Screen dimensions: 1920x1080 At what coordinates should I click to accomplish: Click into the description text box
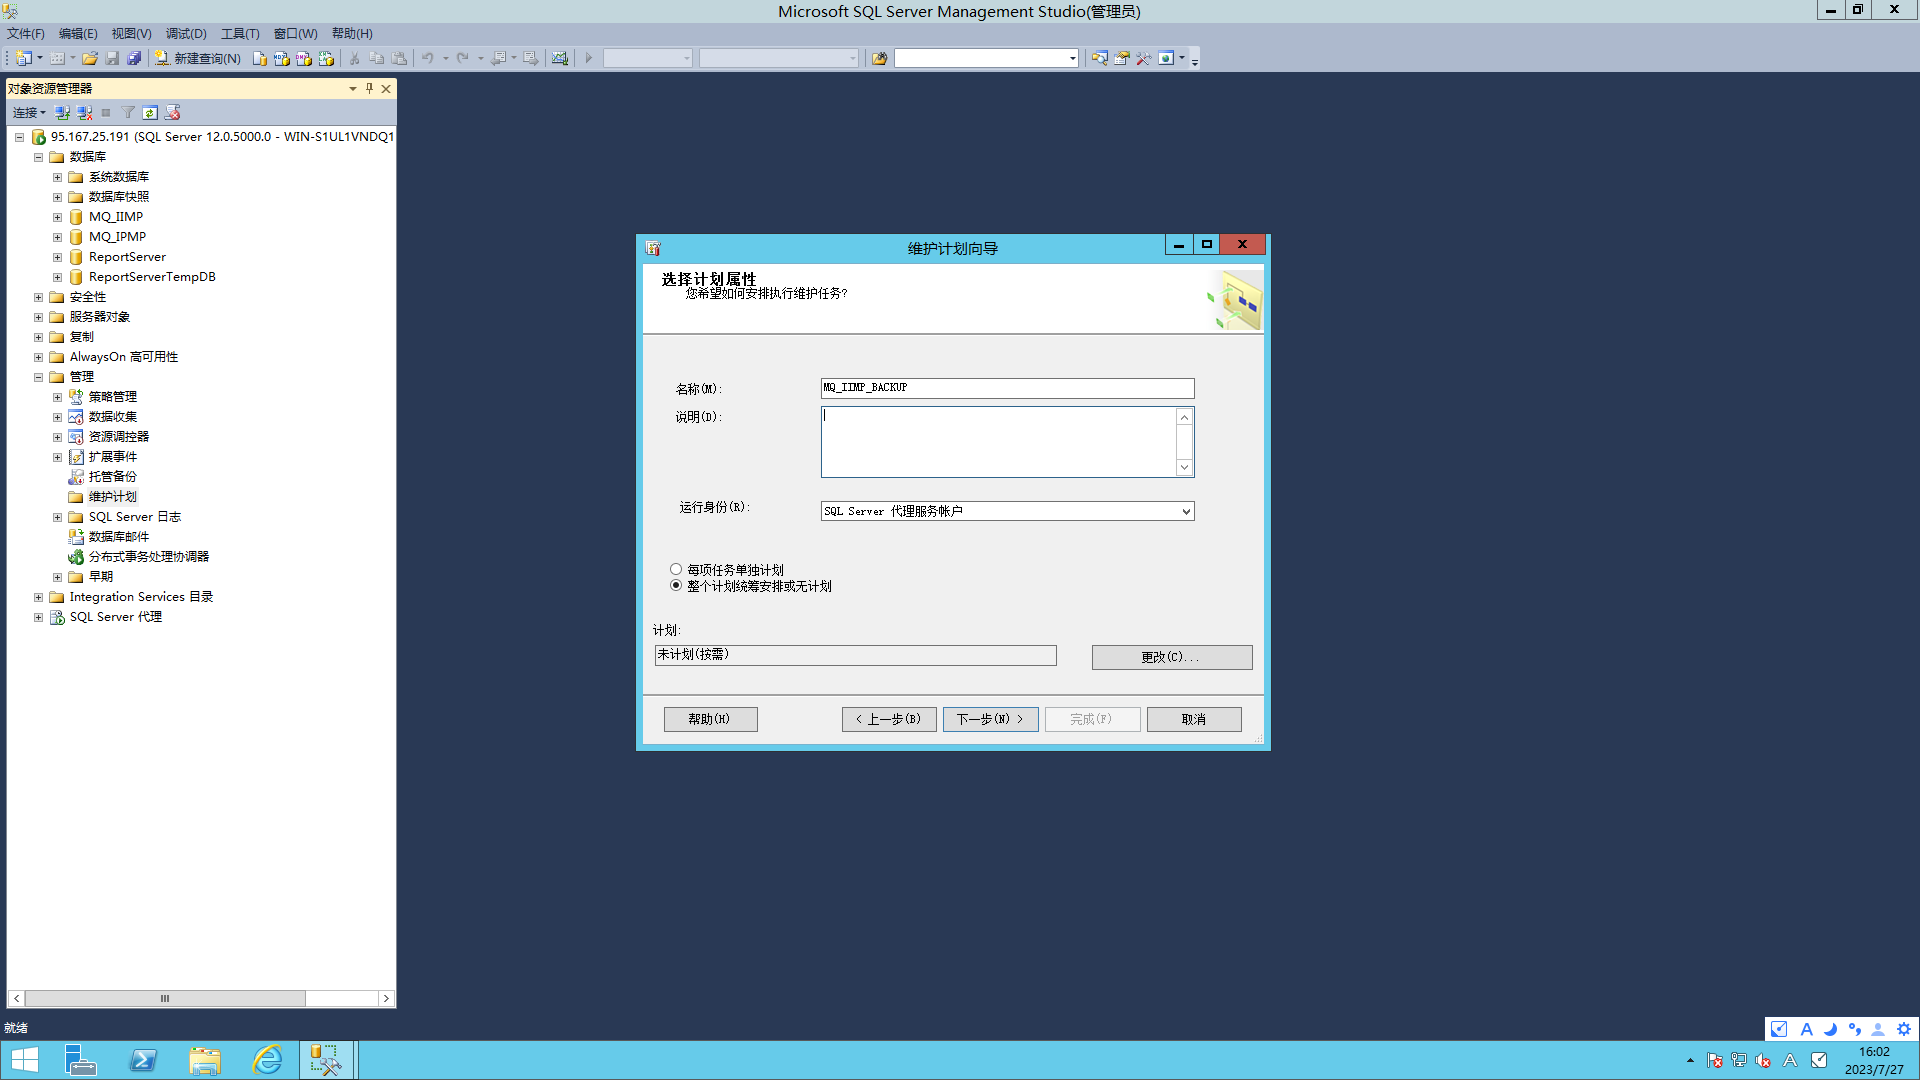coord(998,441)
